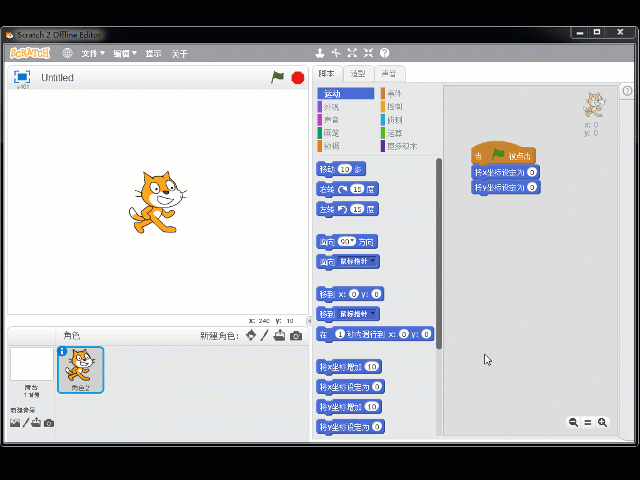
Task: Open the 提示 menu item
Action: coord(153,53)
